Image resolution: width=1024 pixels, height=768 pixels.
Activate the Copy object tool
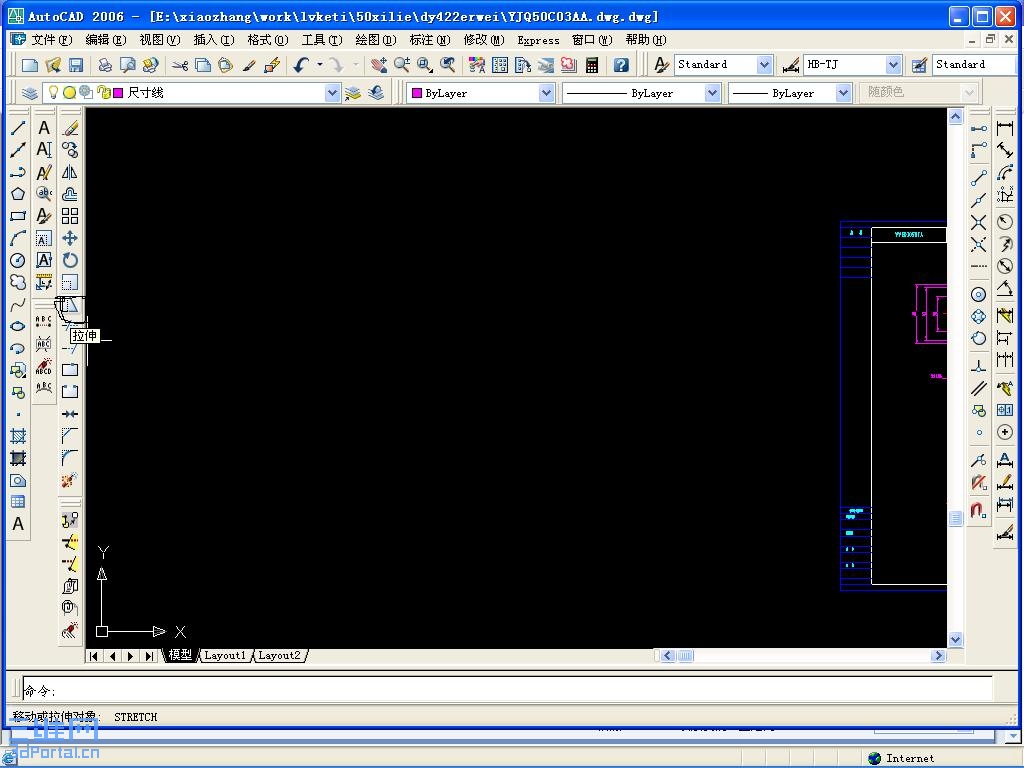(70, 150)
